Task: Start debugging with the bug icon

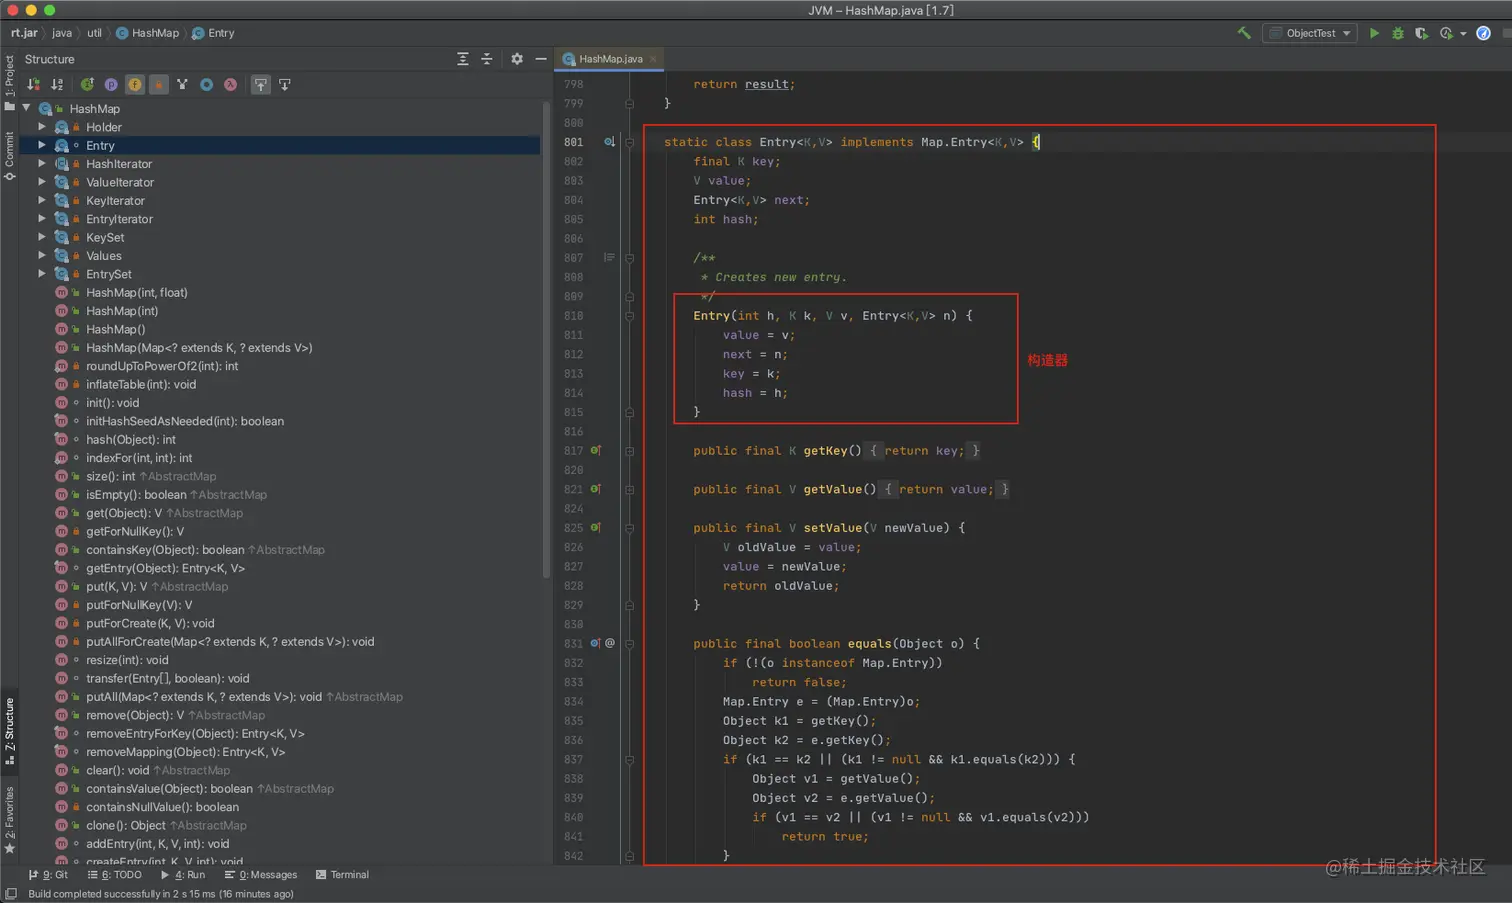Action: coord(1398,33)
